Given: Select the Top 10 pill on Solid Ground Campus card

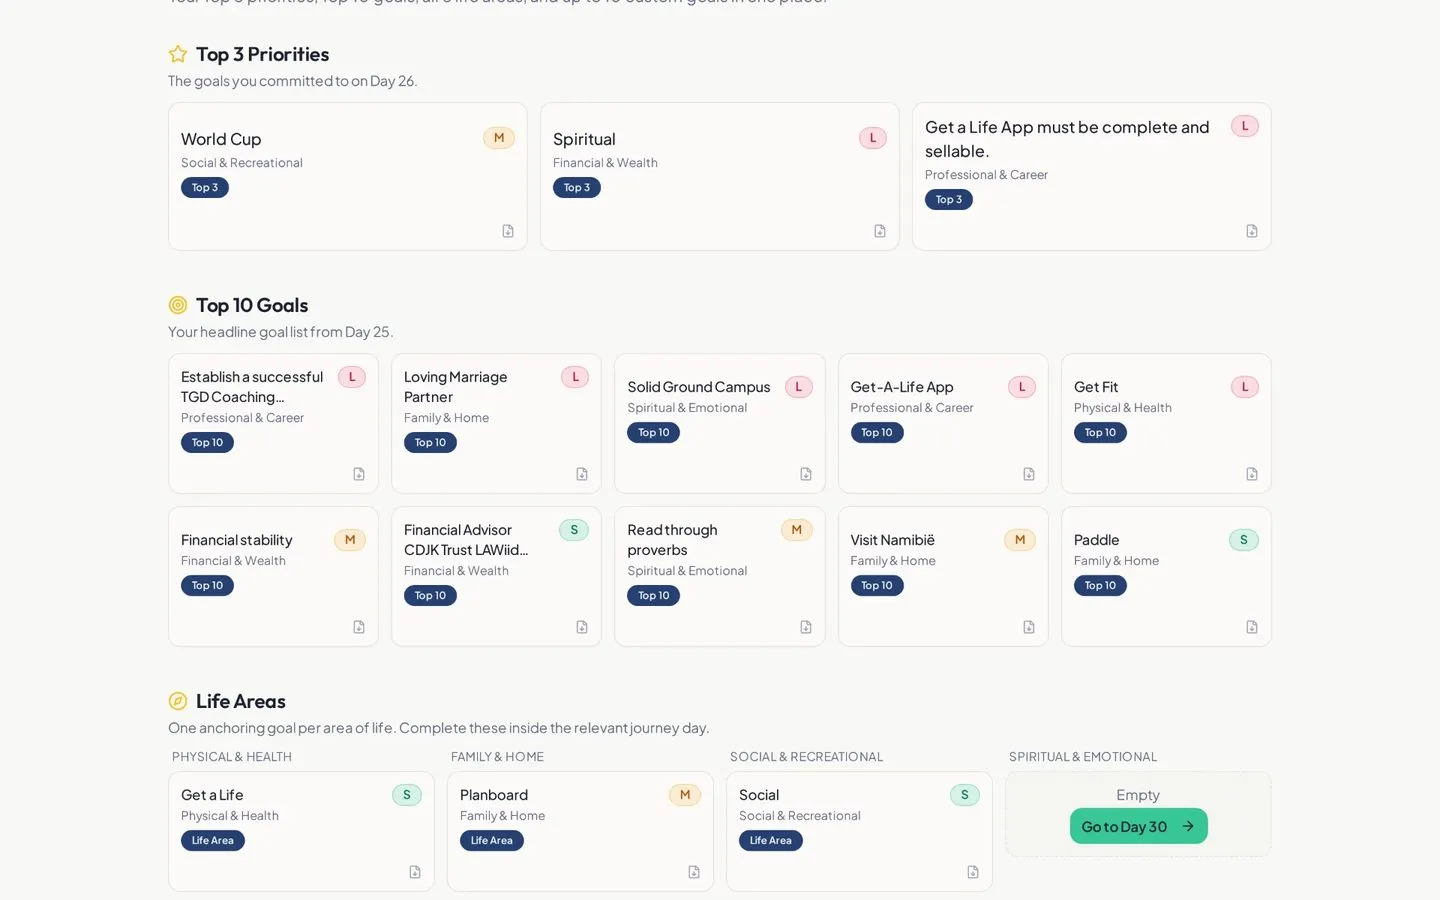Looking at the screenshot, I should (x=654, y=432).
